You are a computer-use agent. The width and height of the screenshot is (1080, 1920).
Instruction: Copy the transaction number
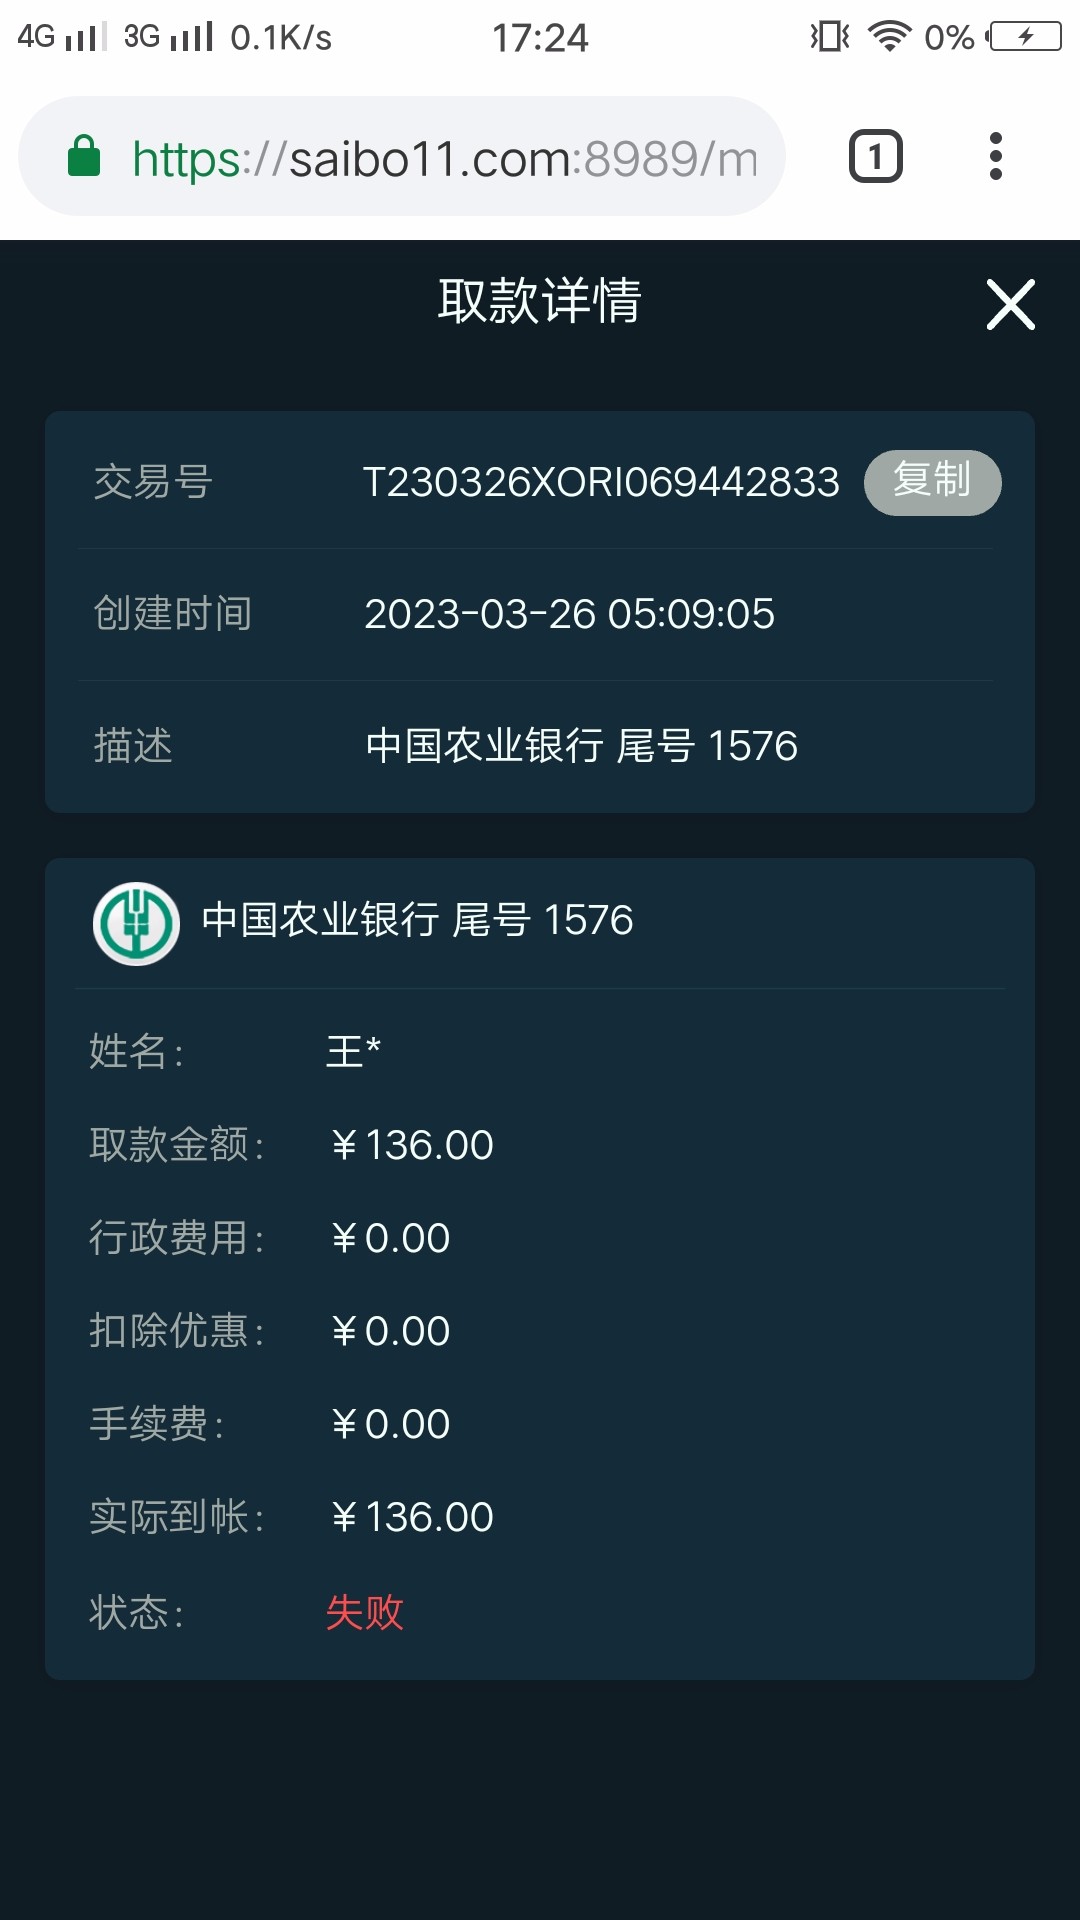(932, 482)
